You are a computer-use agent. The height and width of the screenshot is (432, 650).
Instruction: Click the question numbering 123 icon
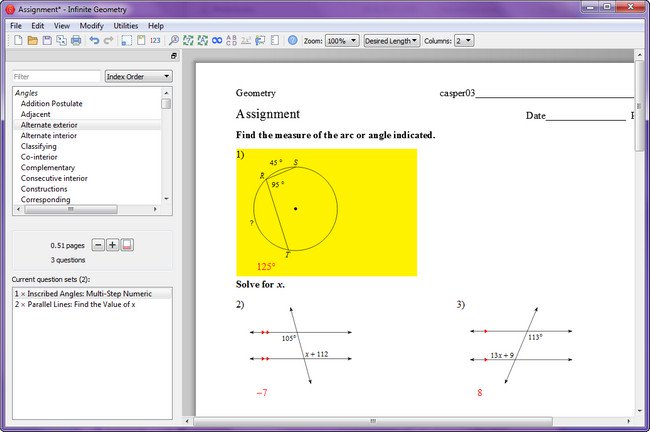click(155, 41)
